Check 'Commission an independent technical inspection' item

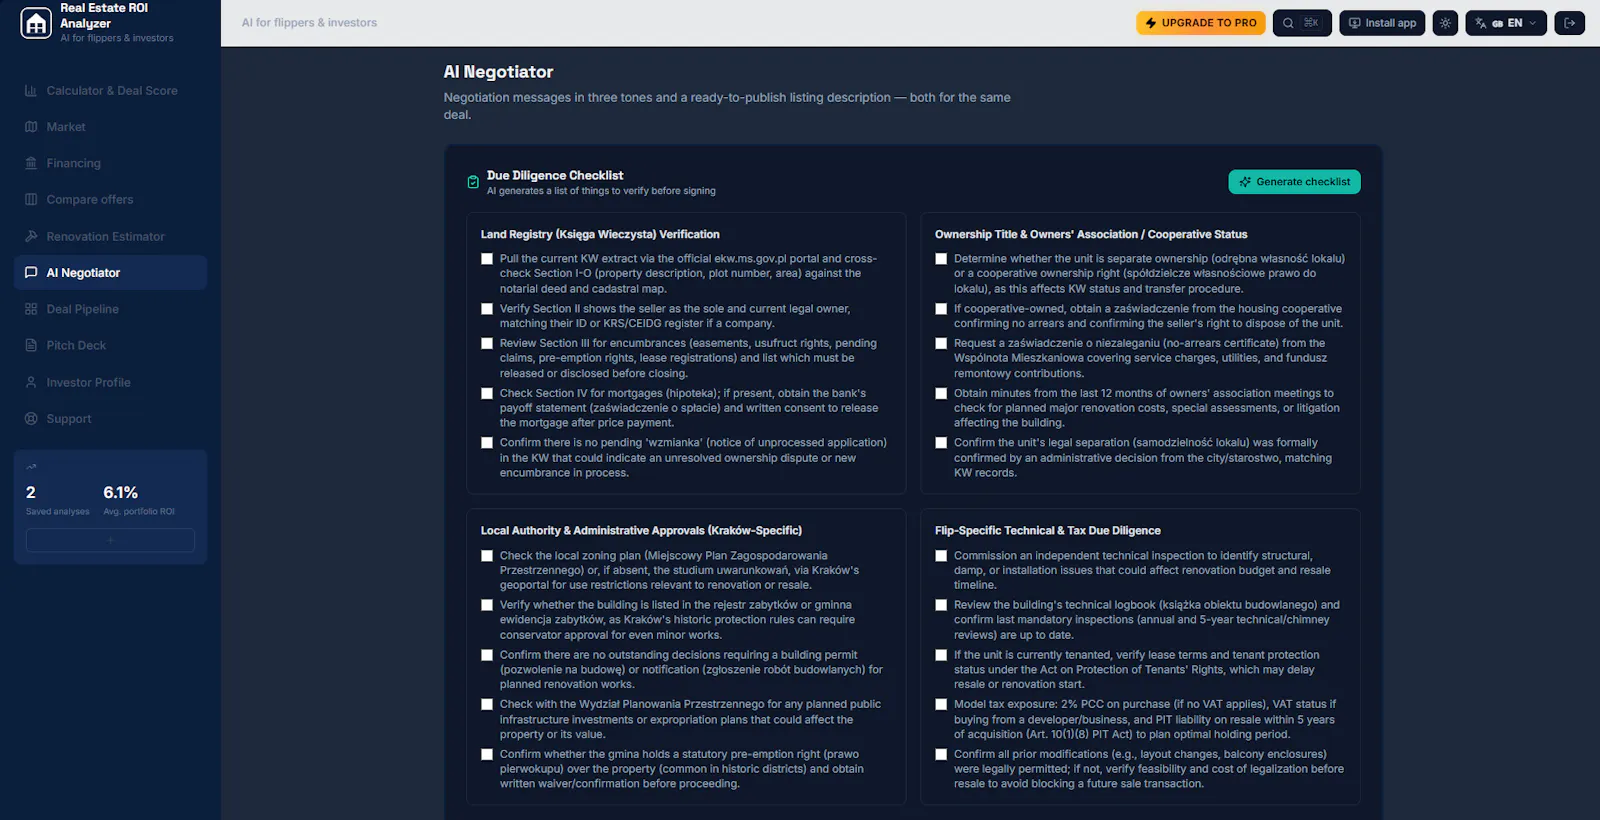point(941,556)
